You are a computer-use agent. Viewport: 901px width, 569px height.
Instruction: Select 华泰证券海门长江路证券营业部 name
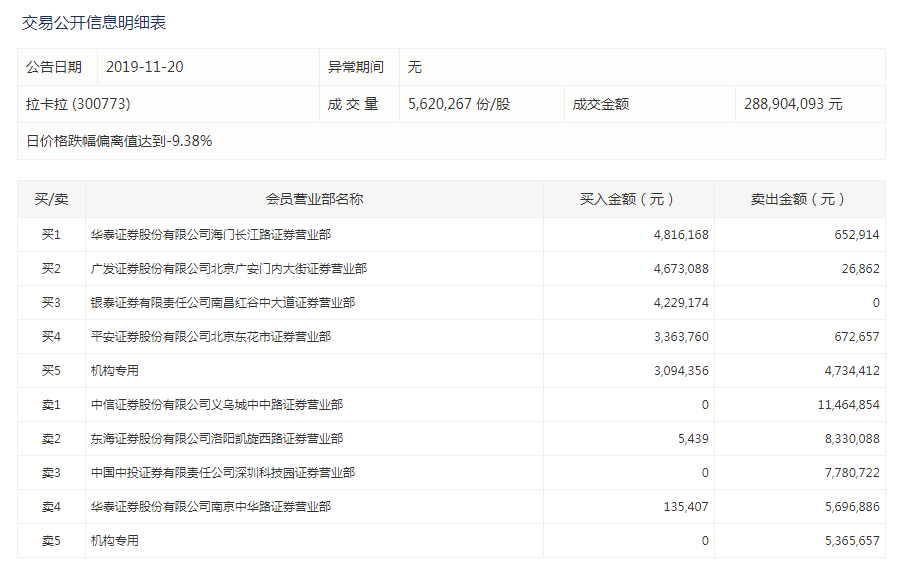click(x=211, y=234)
